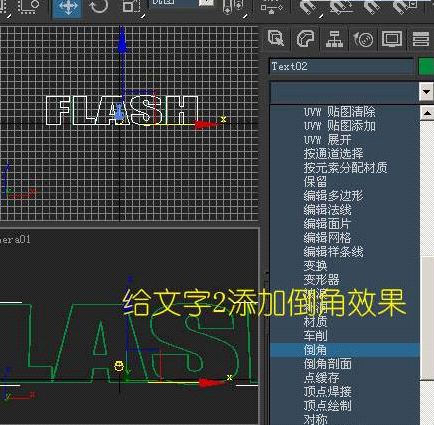
Task: Select the 变换 modifier
Action: (315, 265)
